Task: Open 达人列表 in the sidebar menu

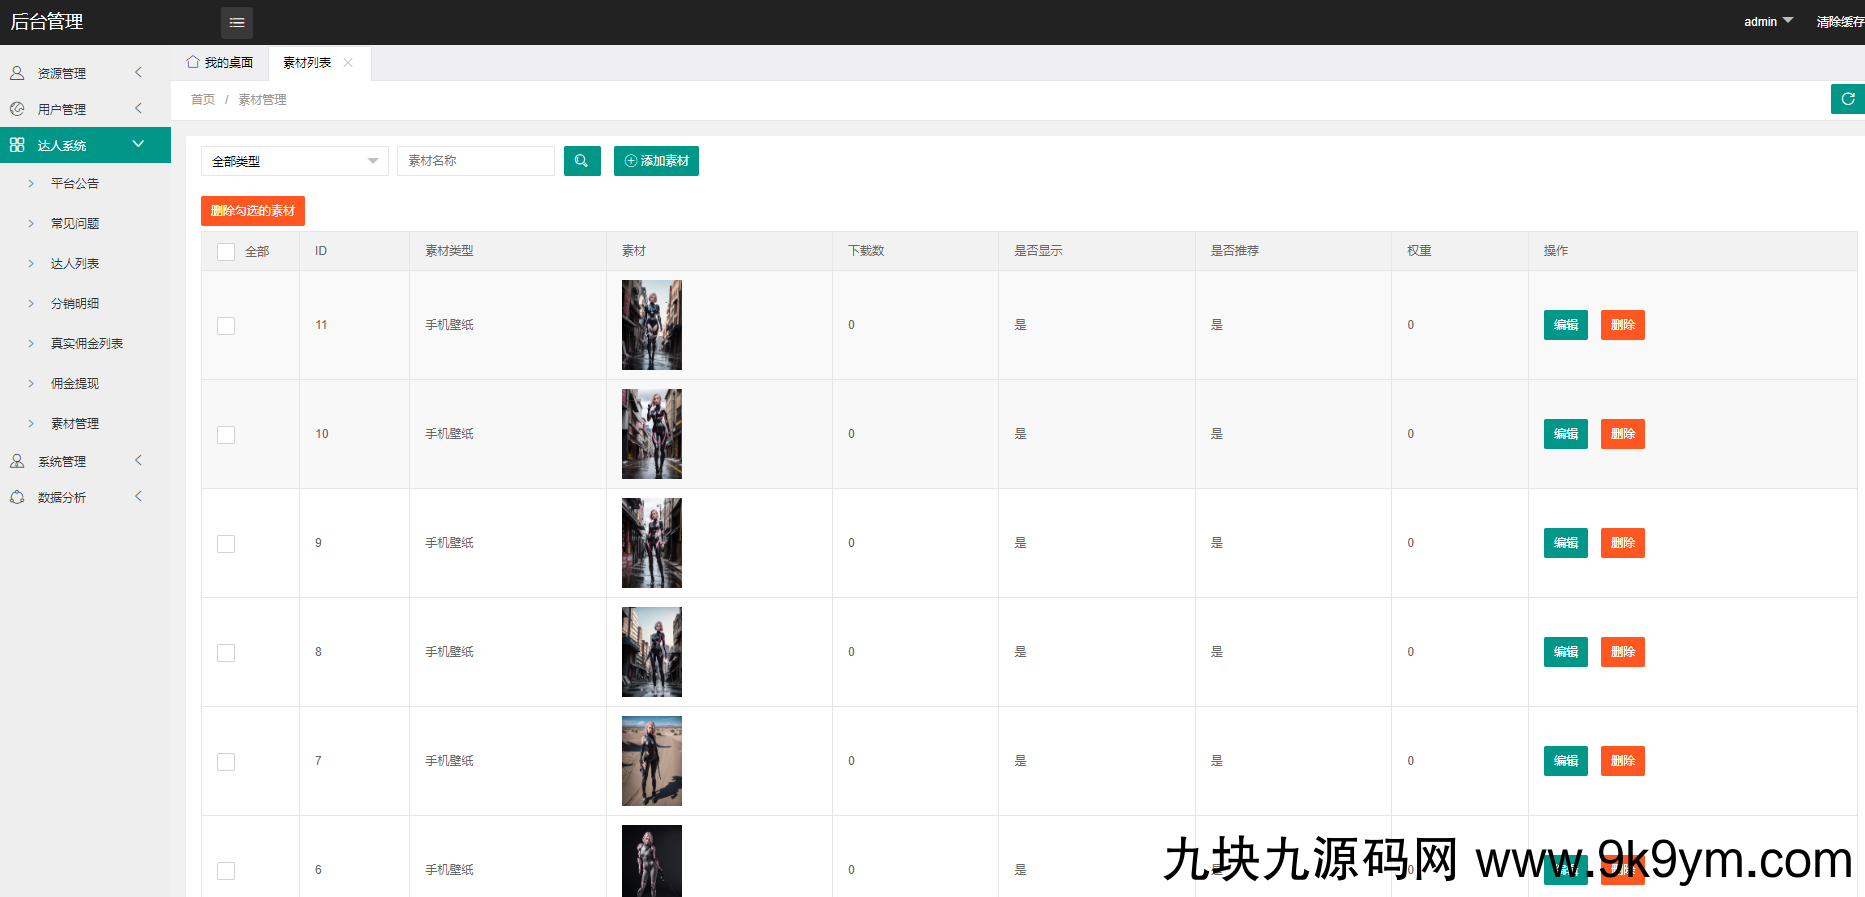Action: 75,264
